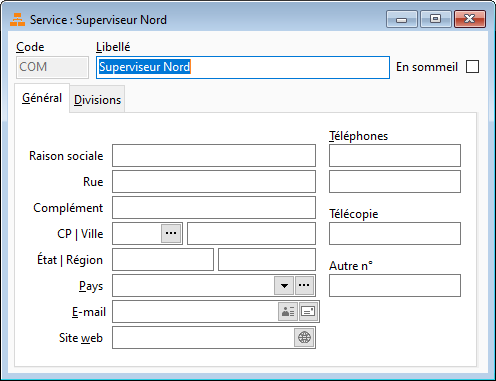
Task: Click the Télécopie input field
Action: click(395, 233)
